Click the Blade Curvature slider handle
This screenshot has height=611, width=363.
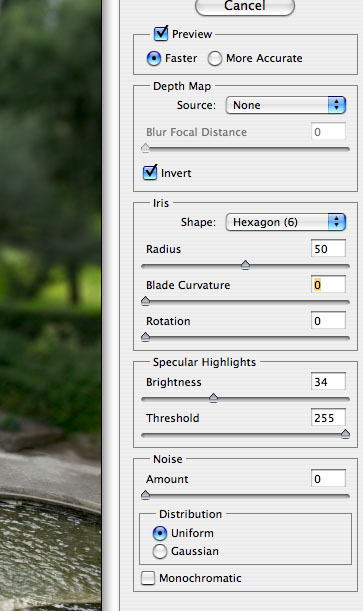click(145, 301)
